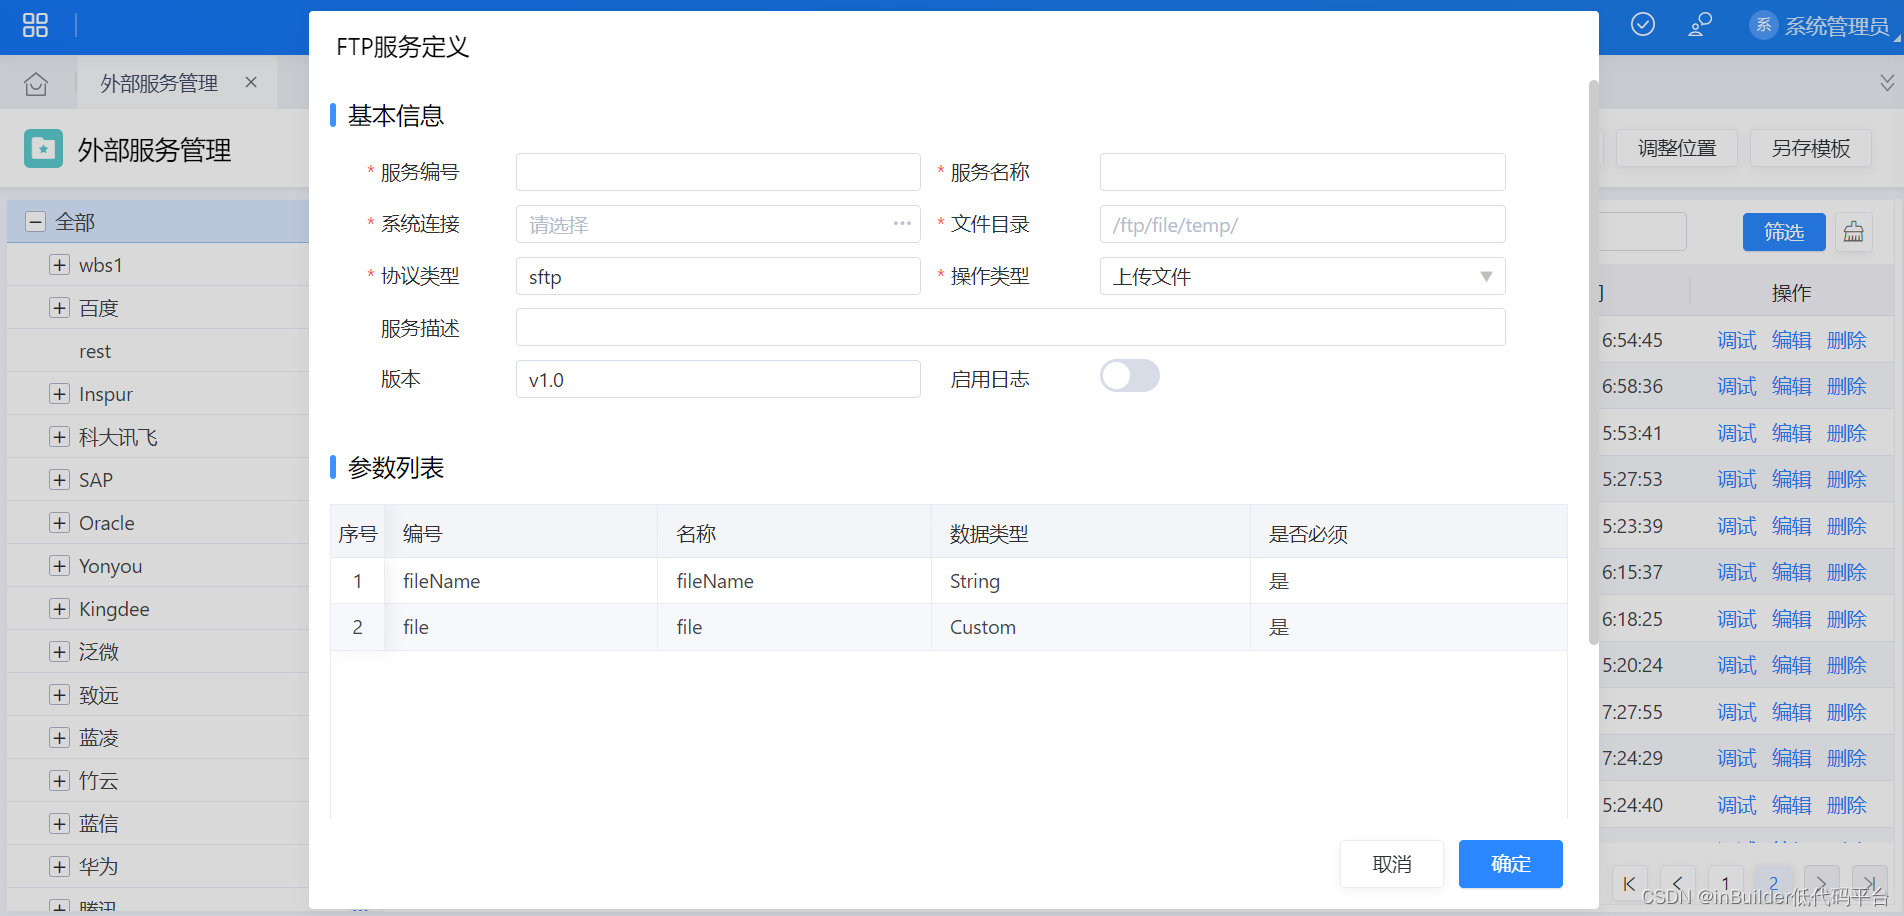The image size is (1904, 916).
Task: Focus the 服务编号 input field
Action: coord(718,172)
